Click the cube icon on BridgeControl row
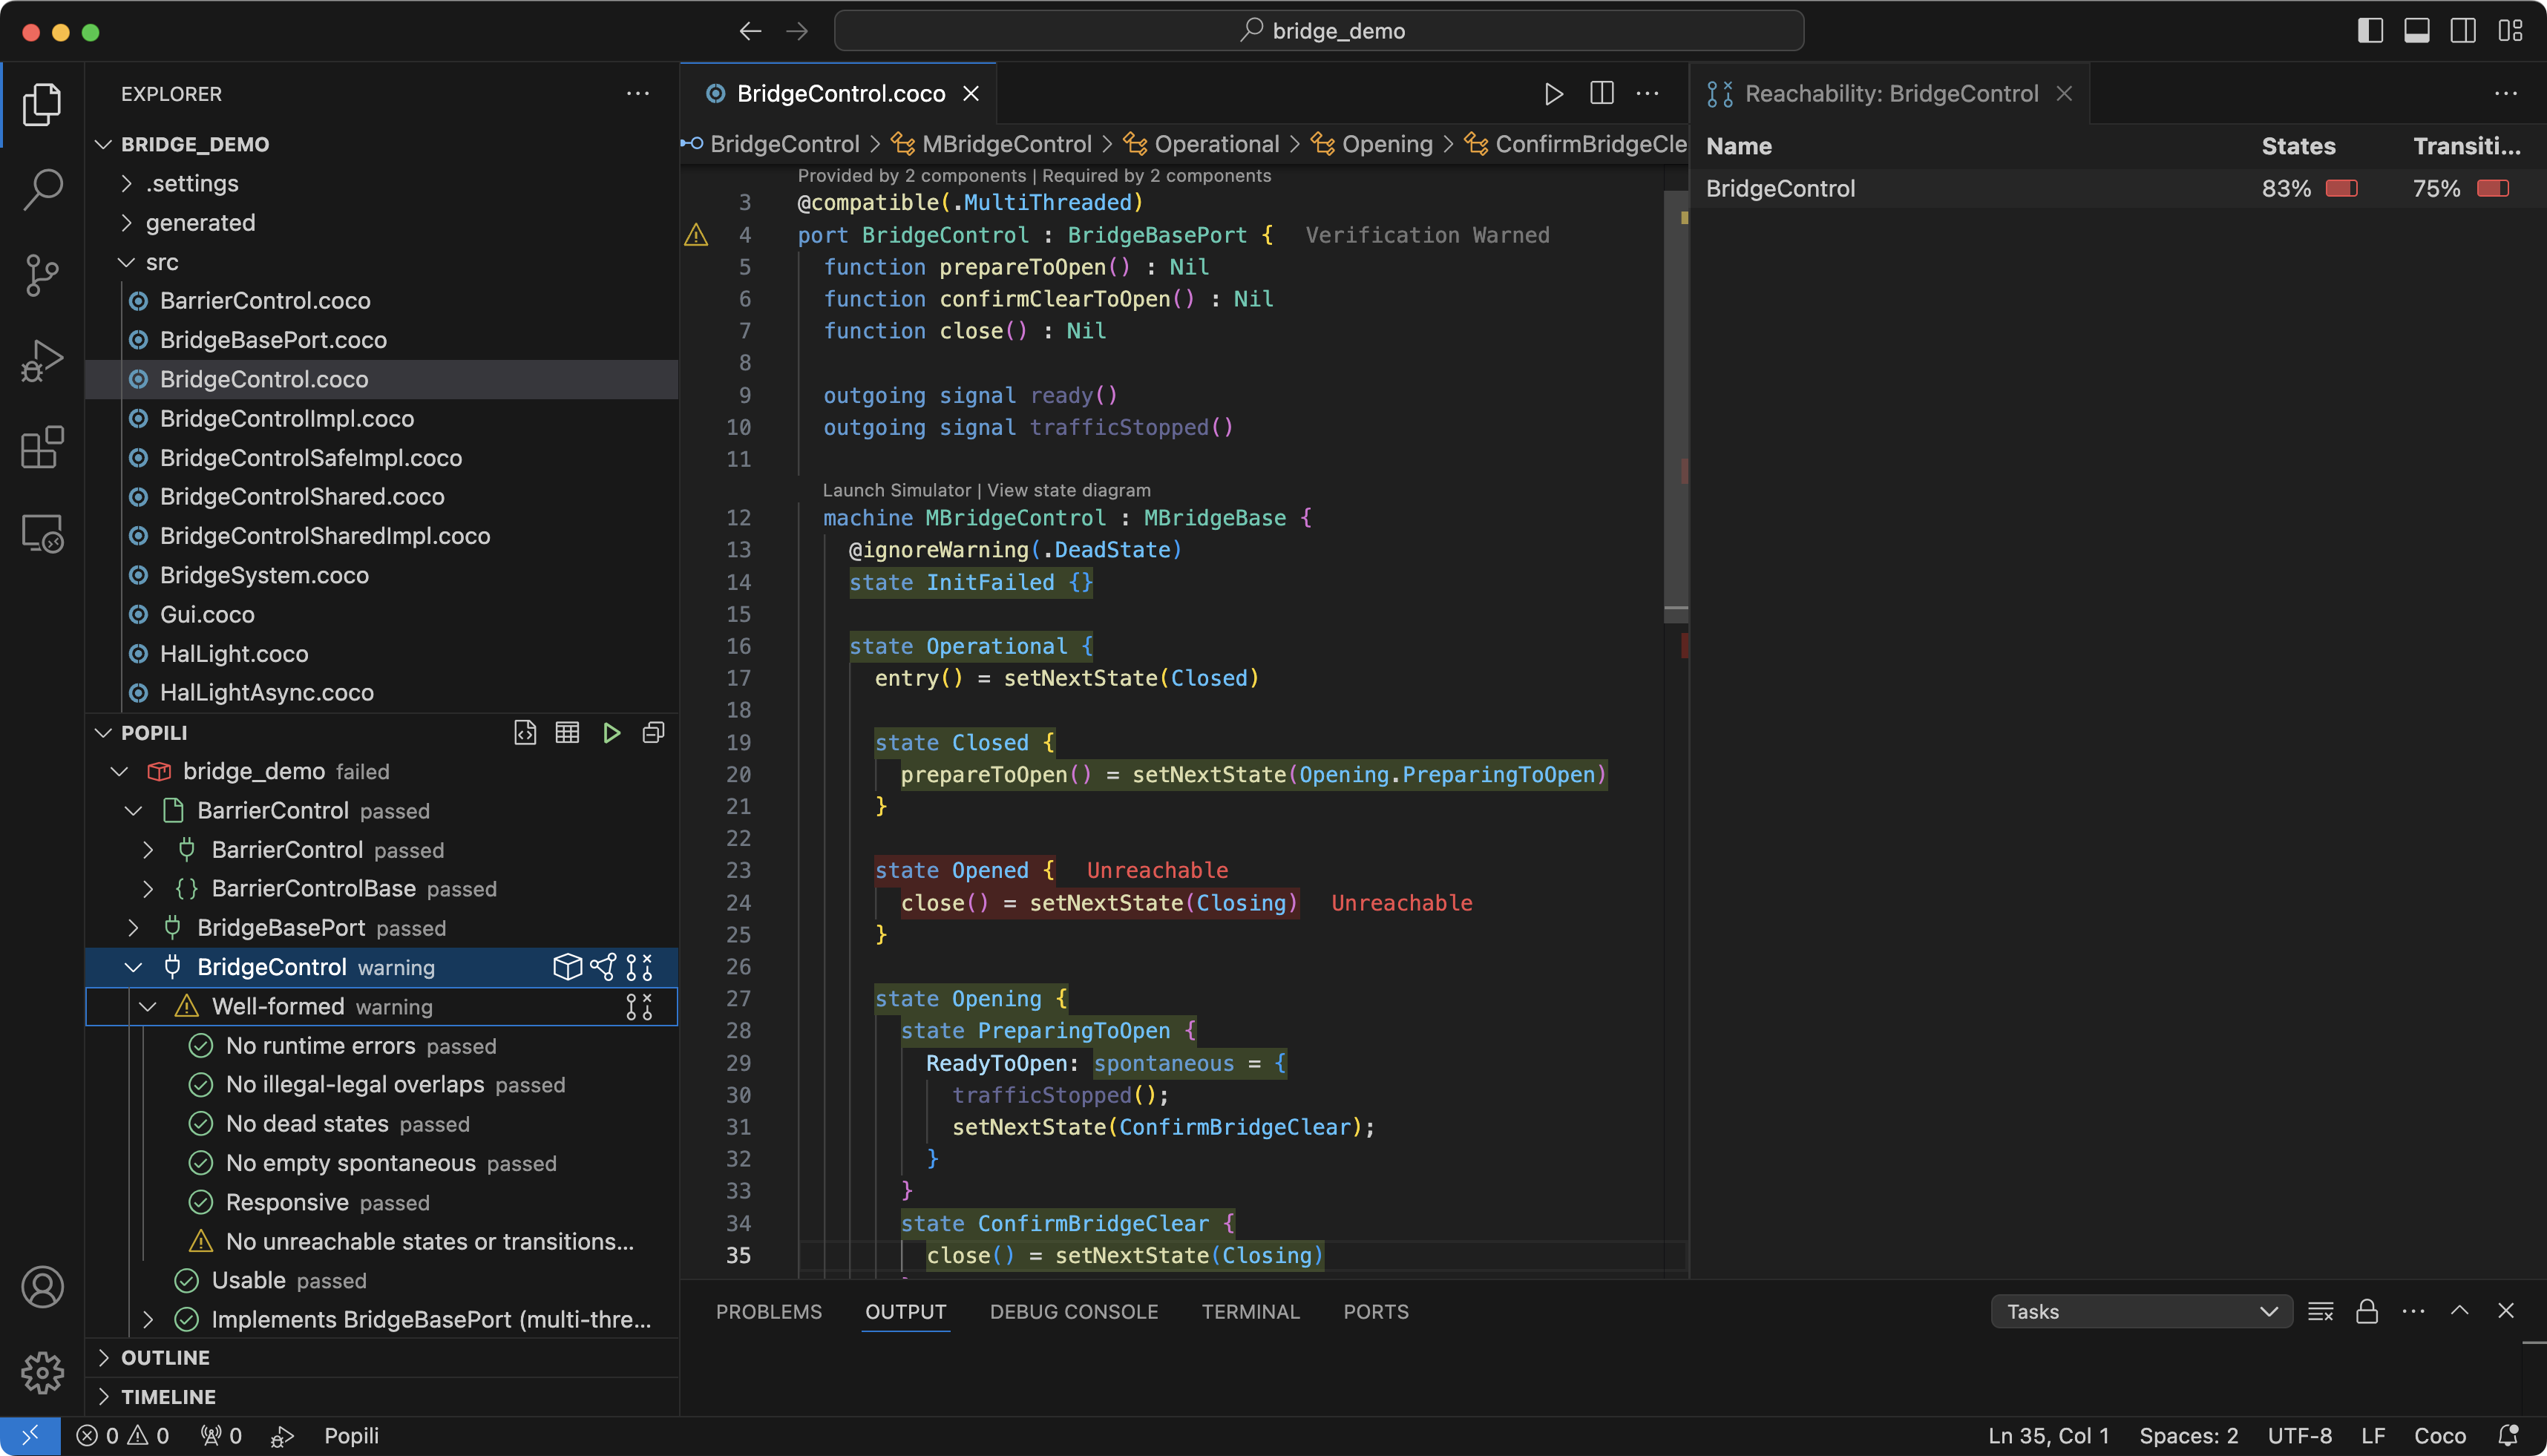The width and height of the screenshot is (2547, 1456). click(567, 967)
